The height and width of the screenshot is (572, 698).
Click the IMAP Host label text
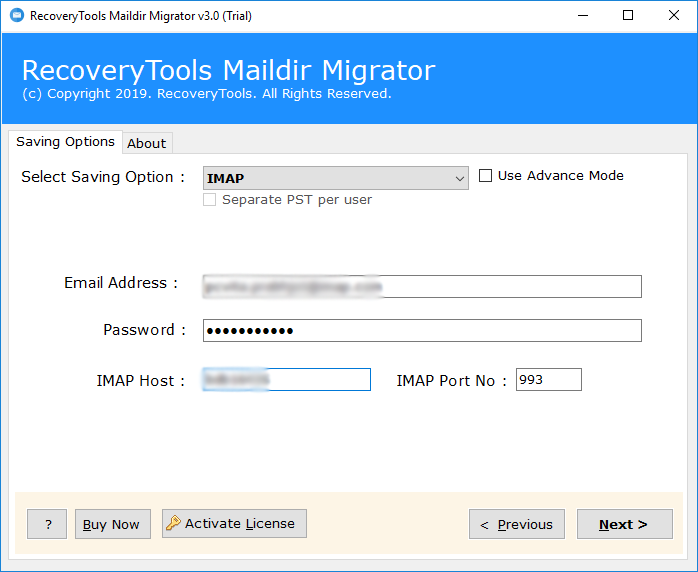coord(140,381)
